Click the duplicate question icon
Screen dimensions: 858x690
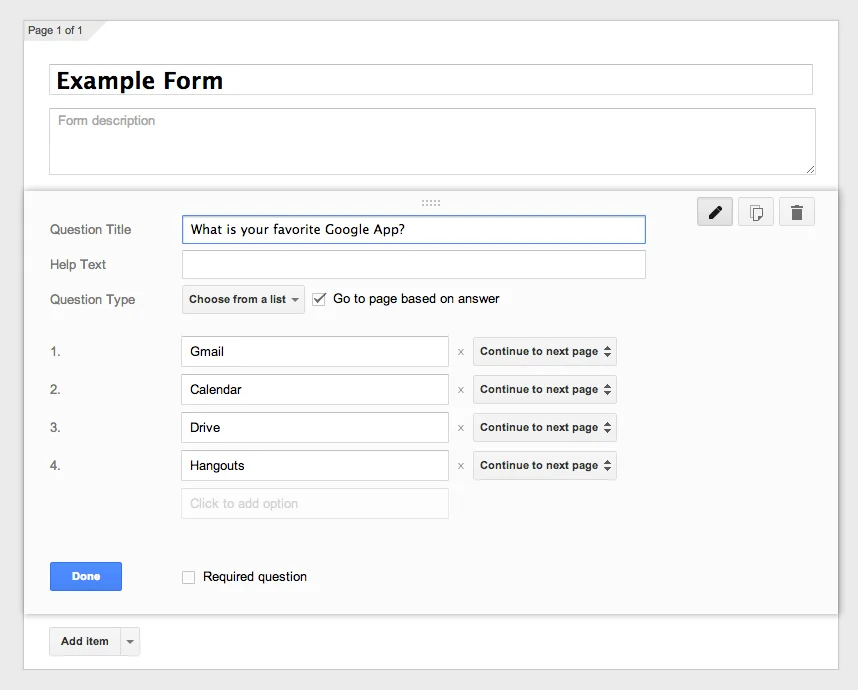[756, 212]
